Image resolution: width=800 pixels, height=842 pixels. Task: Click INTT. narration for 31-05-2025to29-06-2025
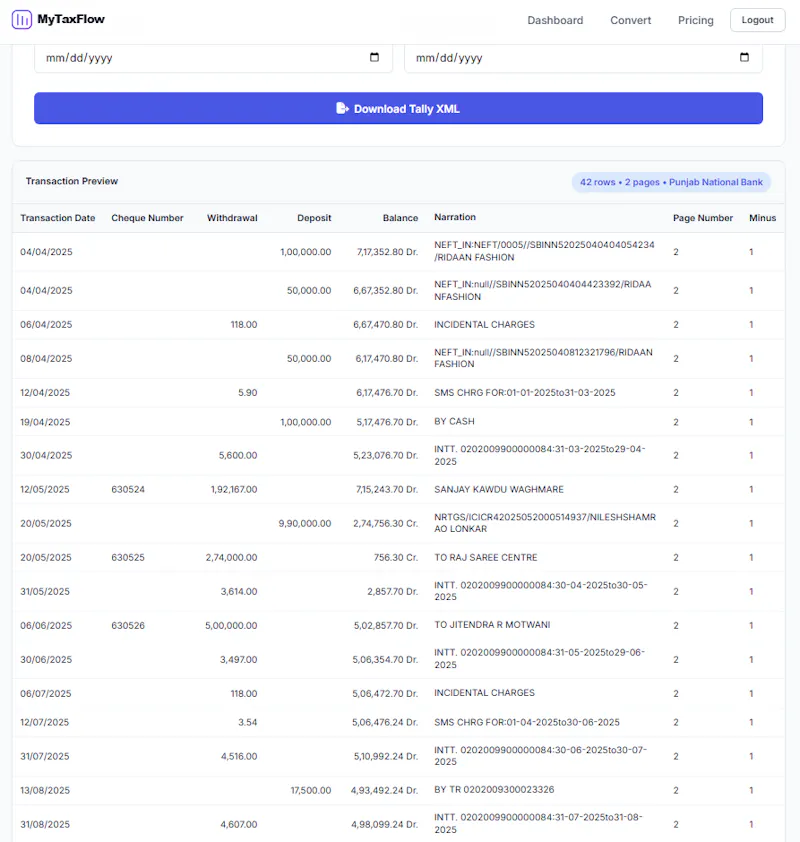(x=539, y=658)
